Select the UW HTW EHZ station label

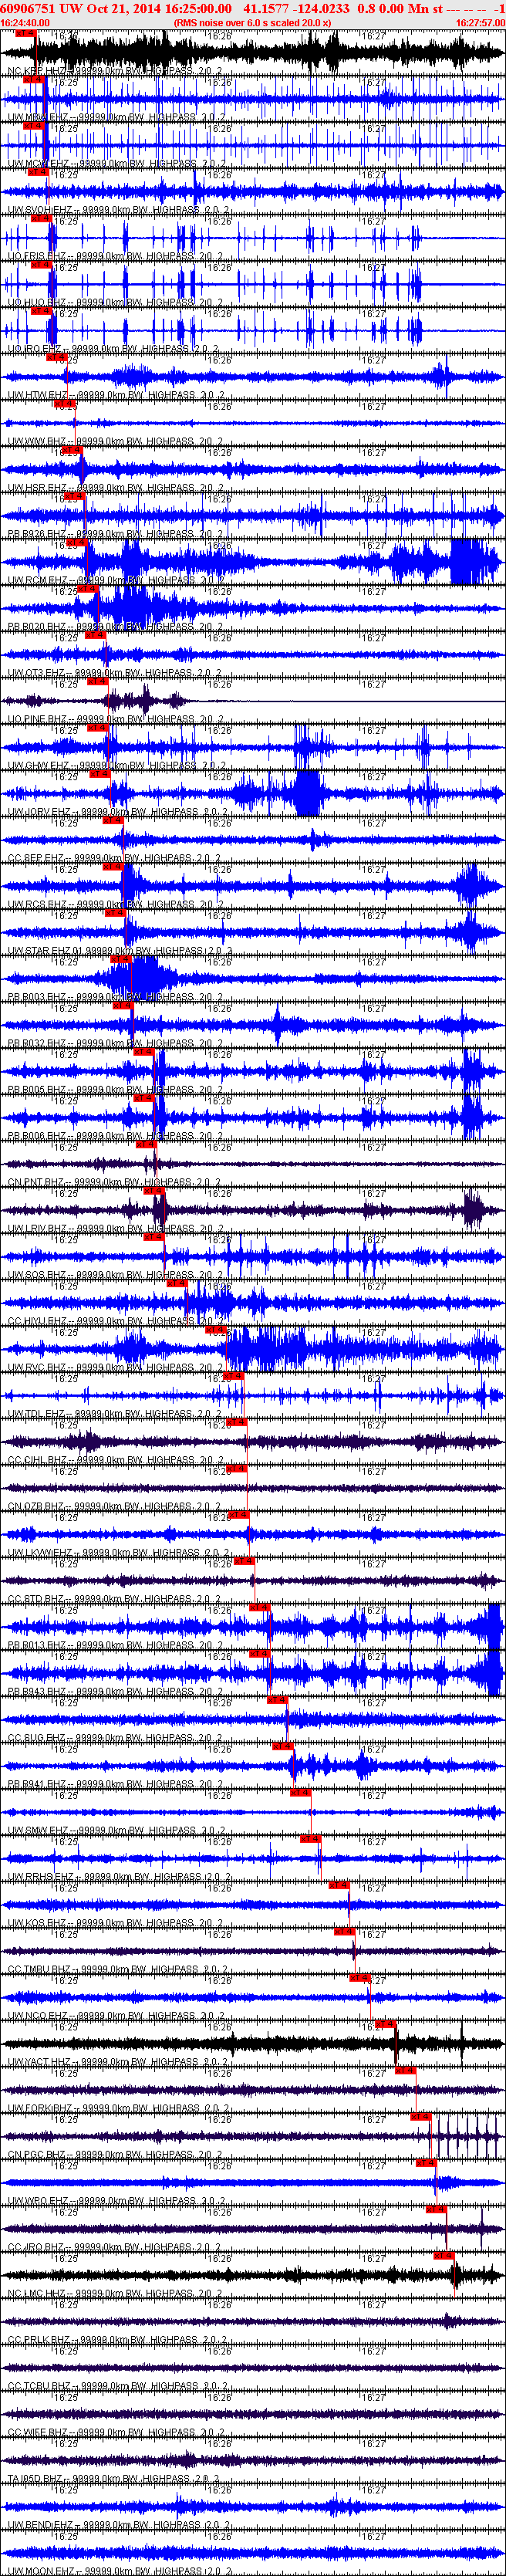[119, 395]
